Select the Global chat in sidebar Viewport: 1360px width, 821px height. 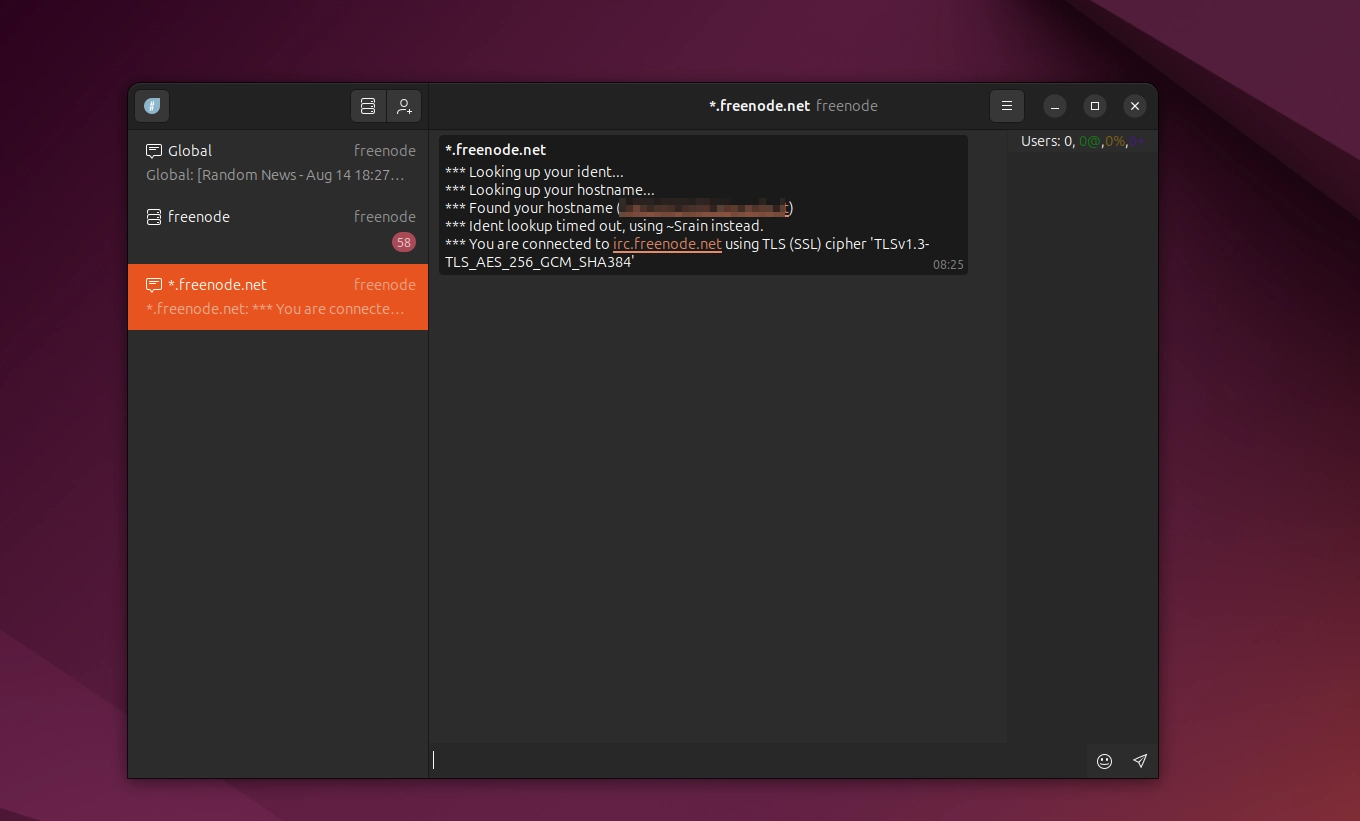[278, 163]
